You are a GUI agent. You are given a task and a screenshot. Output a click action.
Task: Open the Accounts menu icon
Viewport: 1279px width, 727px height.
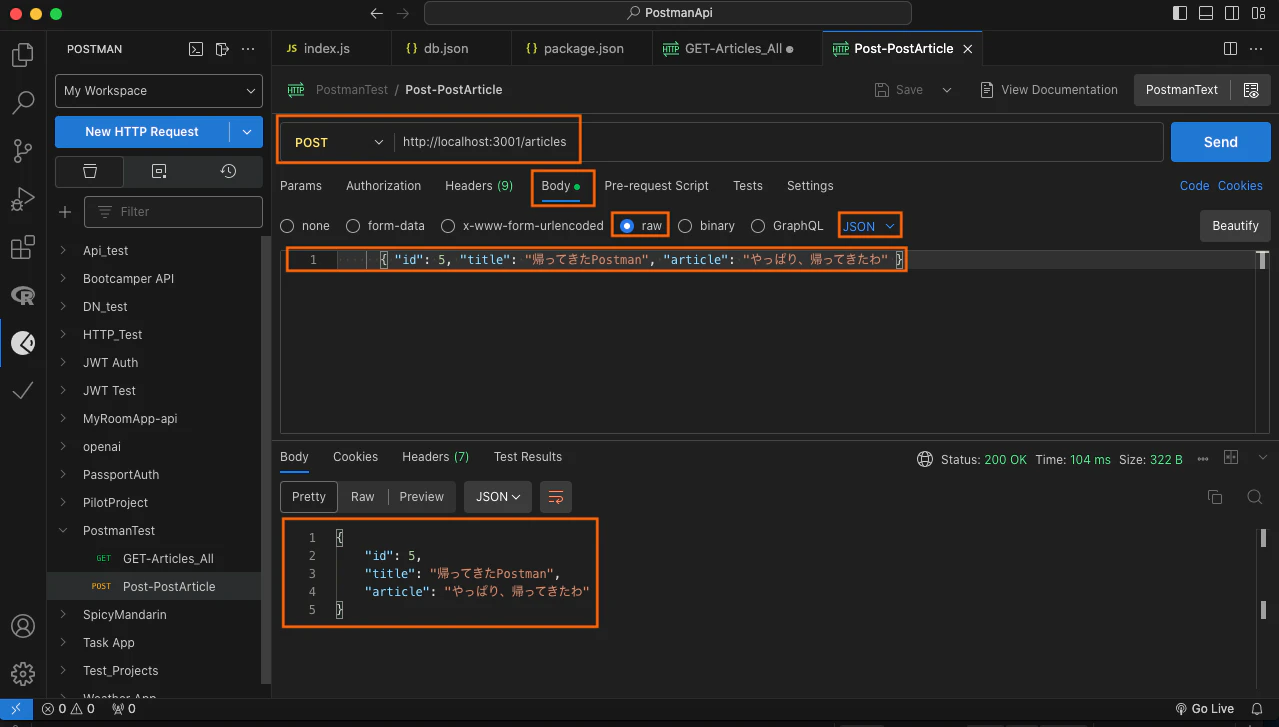22,627
